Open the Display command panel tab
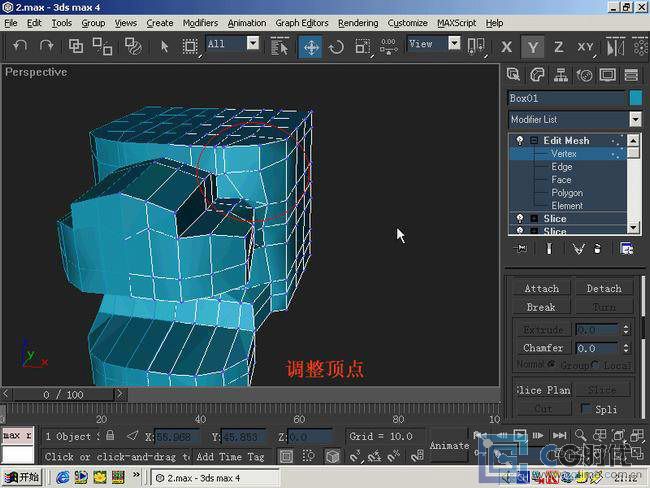 [608, 75]
